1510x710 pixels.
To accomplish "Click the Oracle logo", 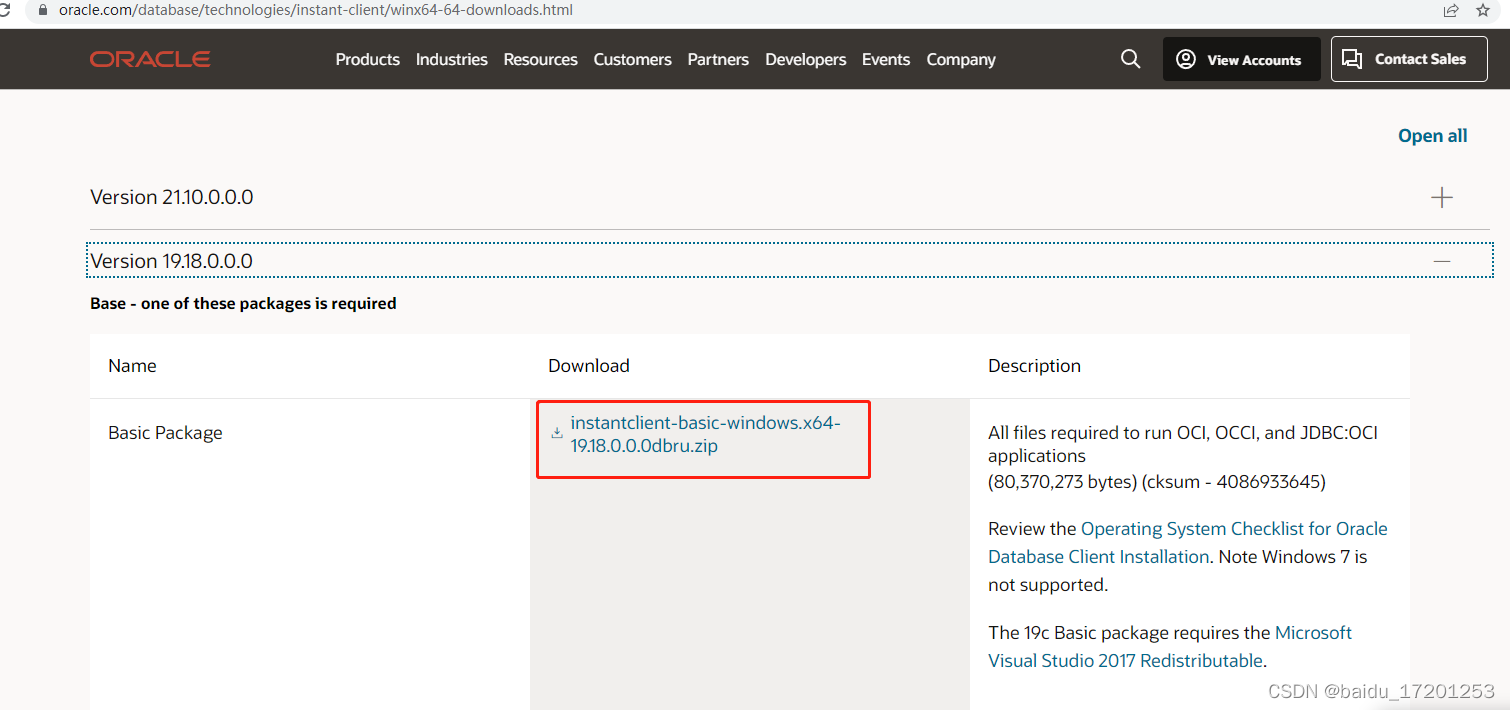I will (149, 59).
